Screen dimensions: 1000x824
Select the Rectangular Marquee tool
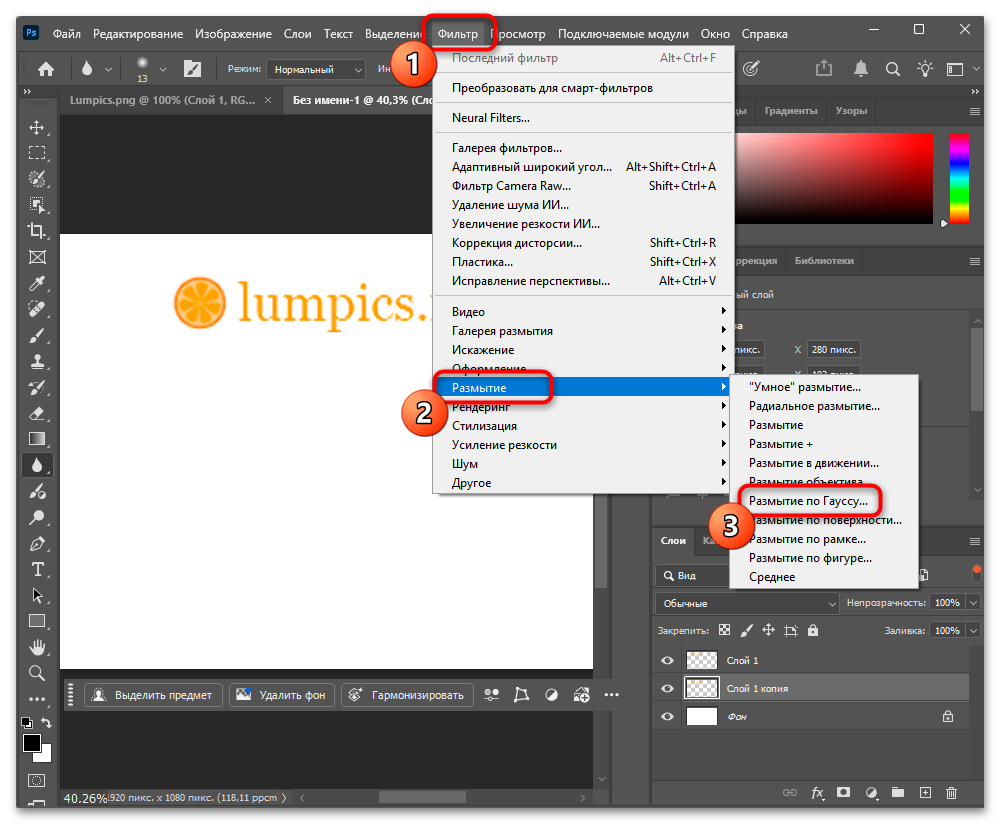(37, 153)
